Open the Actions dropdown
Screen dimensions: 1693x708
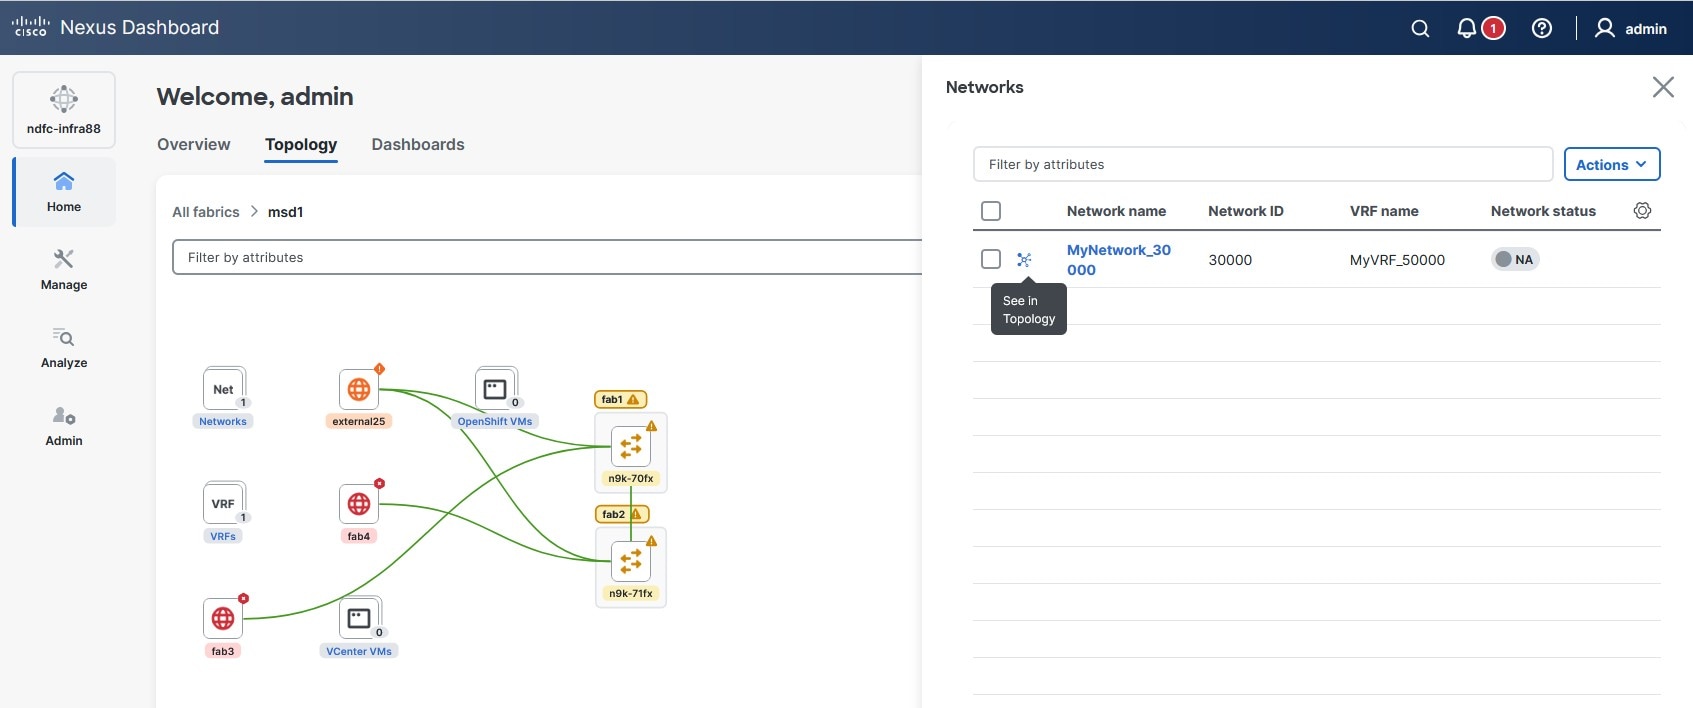[x=1612, y=164]
